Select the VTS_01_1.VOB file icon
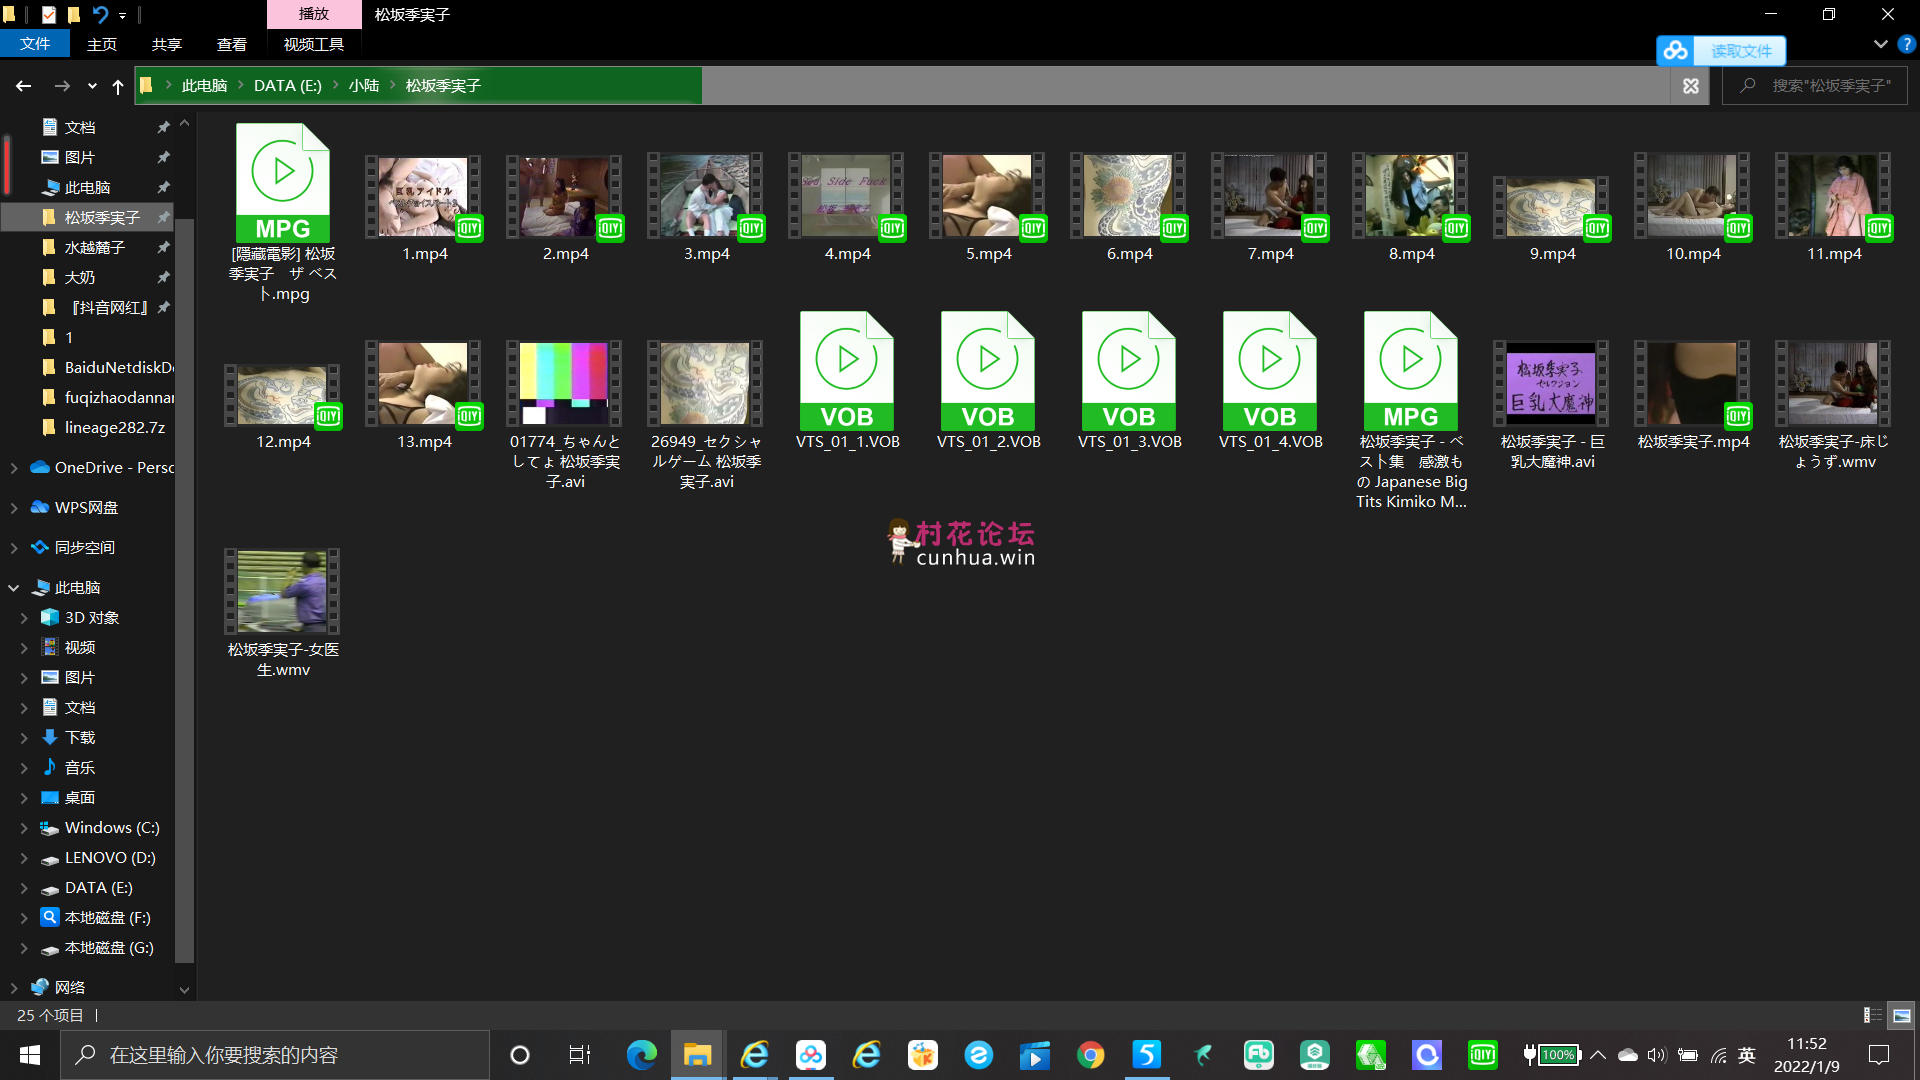The width and height of the screenshot is (1920, 1080). coord(847,371)
